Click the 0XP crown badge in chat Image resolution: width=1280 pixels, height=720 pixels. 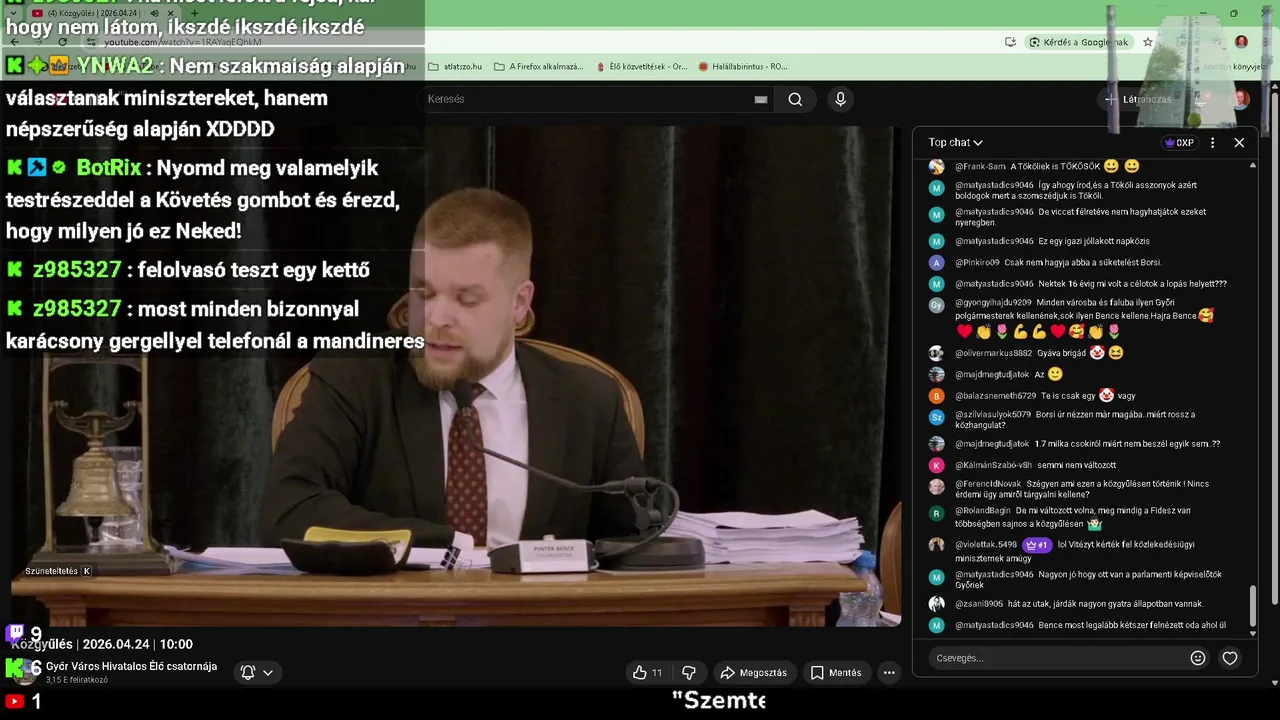tap(1179, 143)
